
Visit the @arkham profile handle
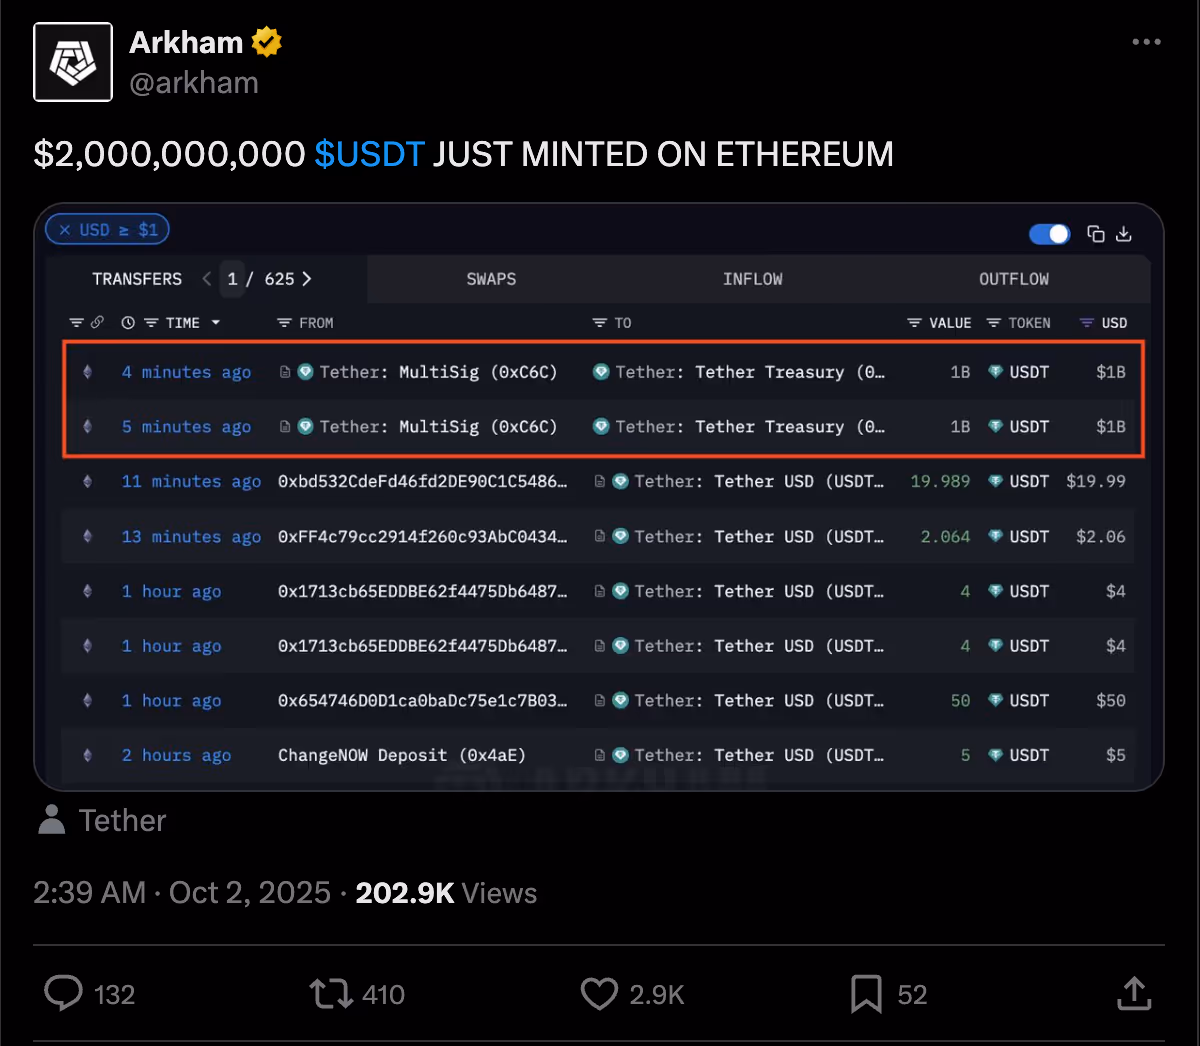(194, 83)
